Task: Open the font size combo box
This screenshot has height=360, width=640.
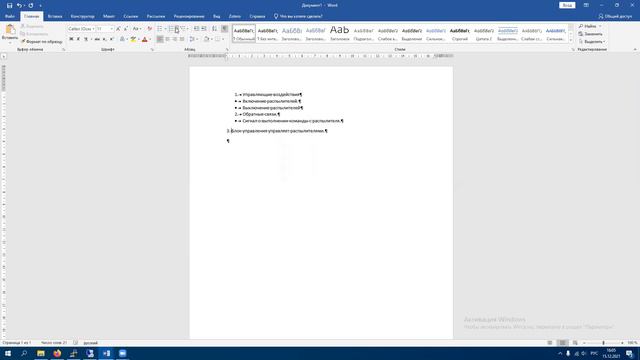Action: [x=104, y=29]
